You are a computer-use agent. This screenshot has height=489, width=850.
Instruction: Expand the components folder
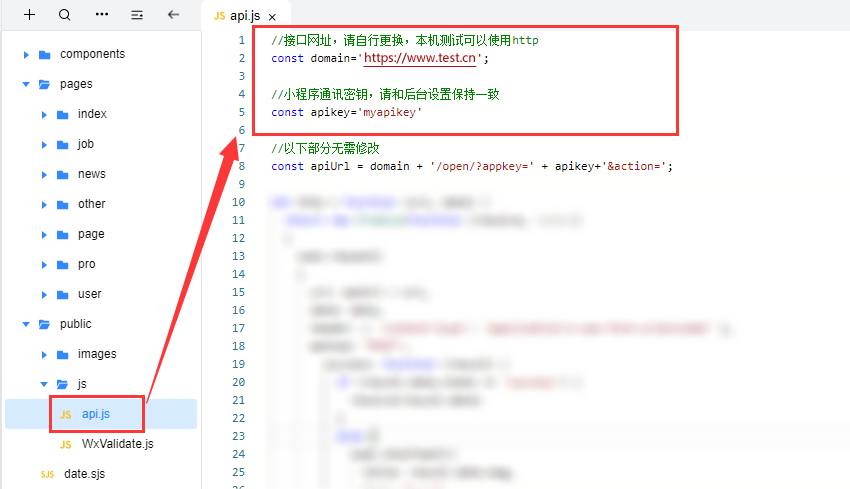(26, 54)
